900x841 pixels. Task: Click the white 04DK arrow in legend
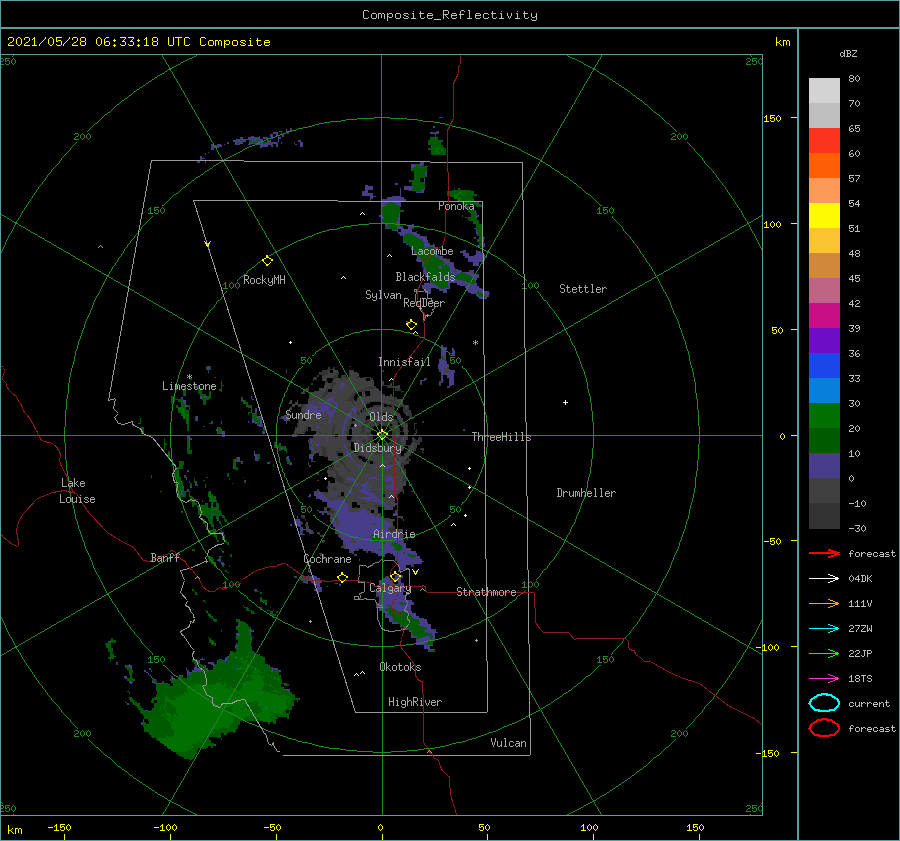[824, 578]
